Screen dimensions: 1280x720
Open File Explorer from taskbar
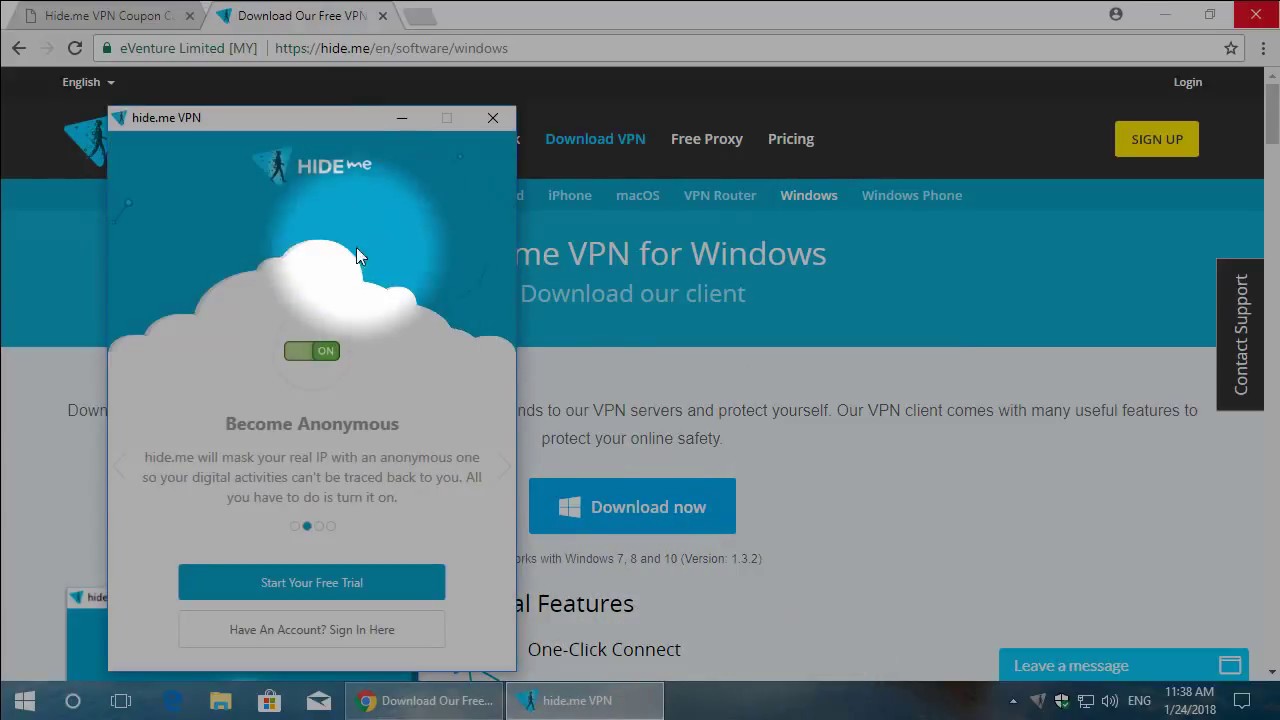pyautogui.click(x=221, y=701)
